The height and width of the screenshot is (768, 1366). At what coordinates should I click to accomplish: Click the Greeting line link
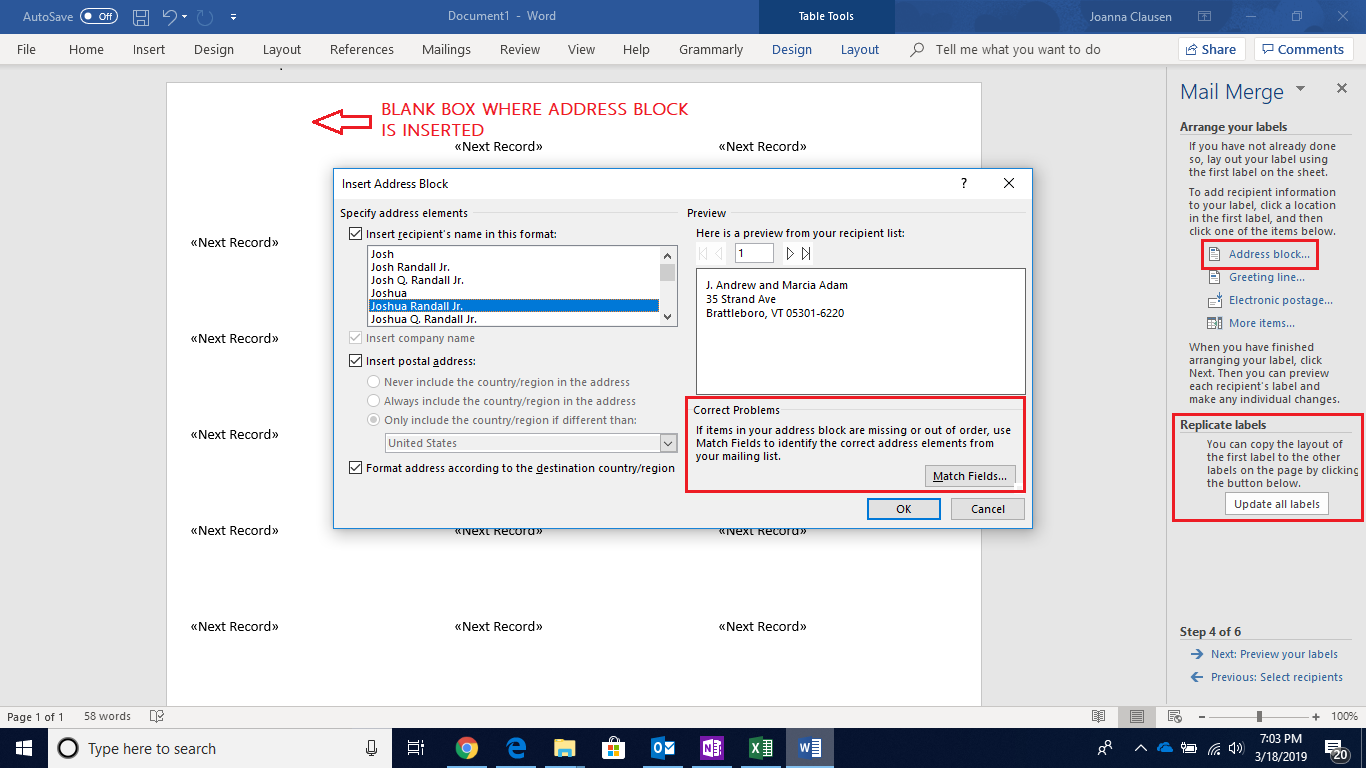click(x=1267, y=277)
